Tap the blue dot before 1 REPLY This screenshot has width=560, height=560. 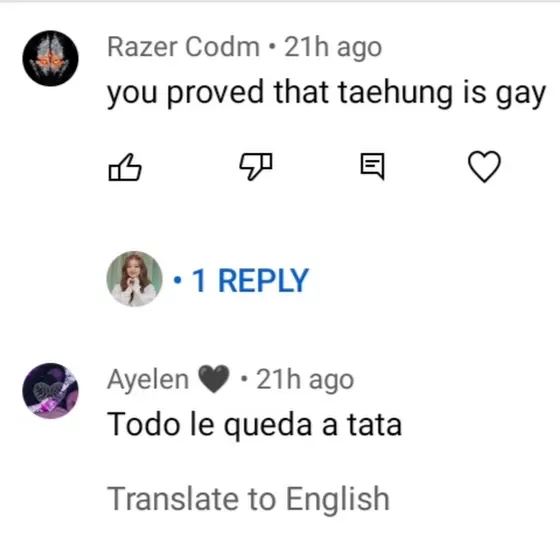click(177, 281)
